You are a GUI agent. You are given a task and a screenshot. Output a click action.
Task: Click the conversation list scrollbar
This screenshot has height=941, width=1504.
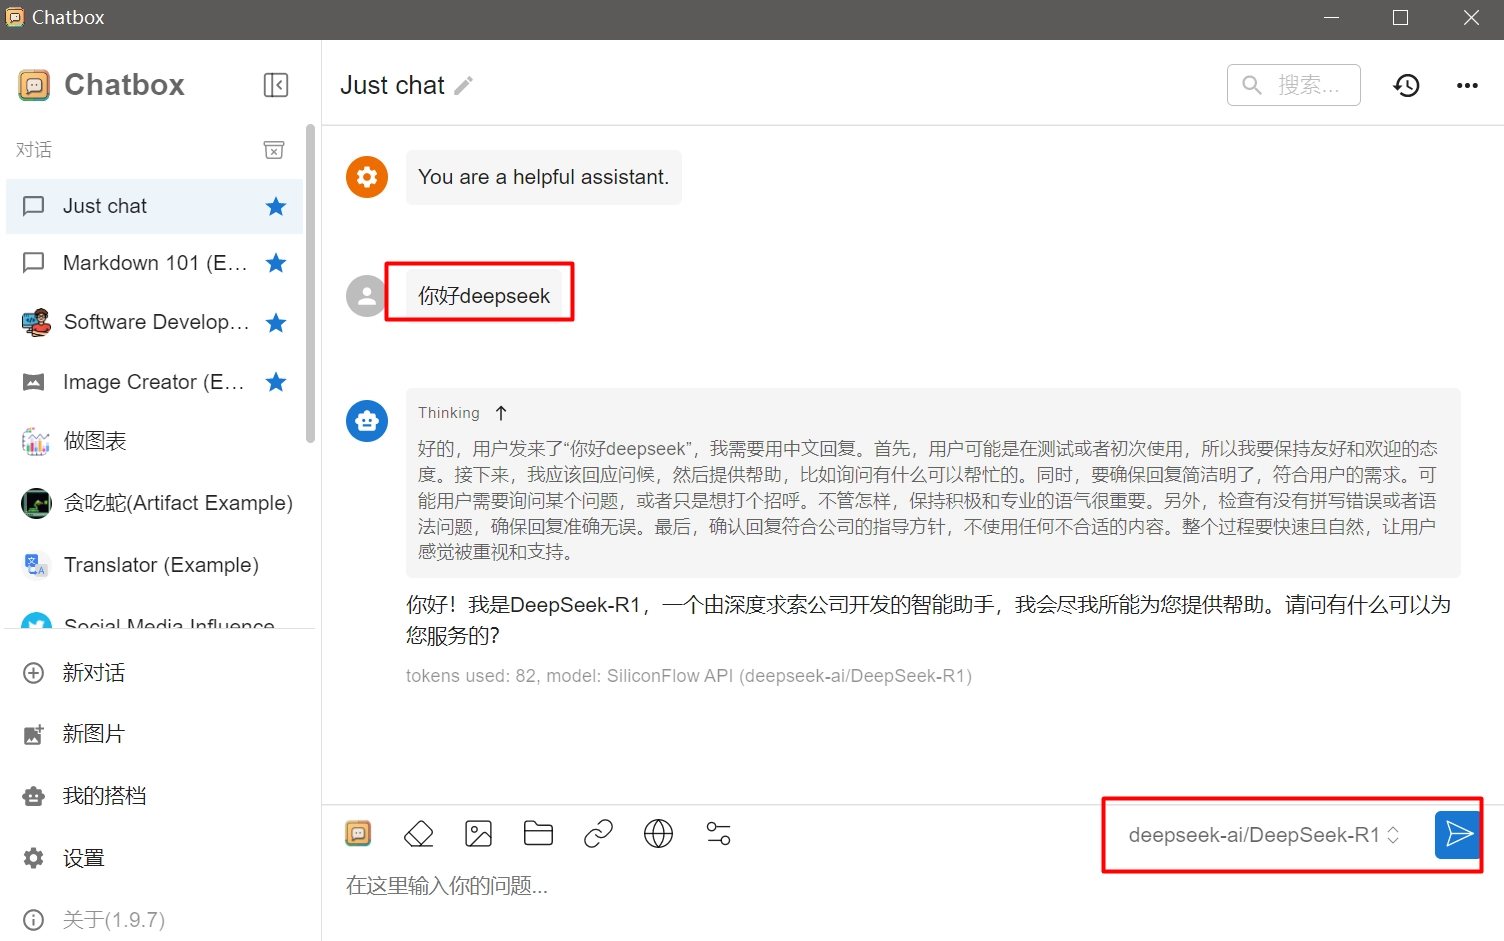(310, 285)
